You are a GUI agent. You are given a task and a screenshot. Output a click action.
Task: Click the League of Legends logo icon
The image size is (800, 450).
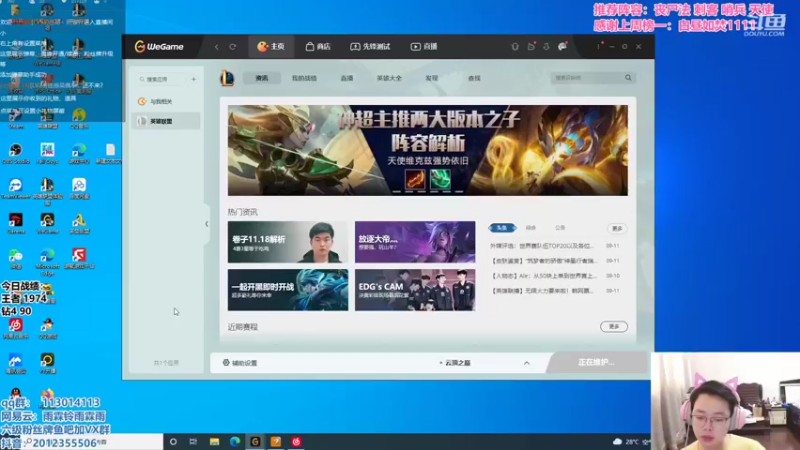[227, 78]
